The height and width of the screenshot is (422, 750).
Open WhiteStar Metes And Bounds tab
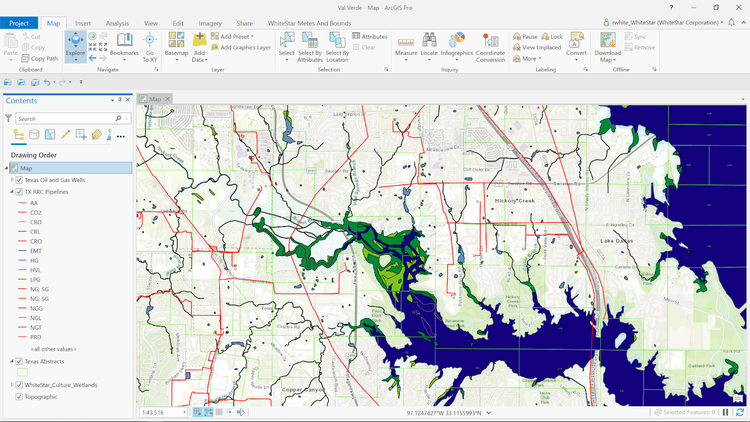[x=309, y=23]
